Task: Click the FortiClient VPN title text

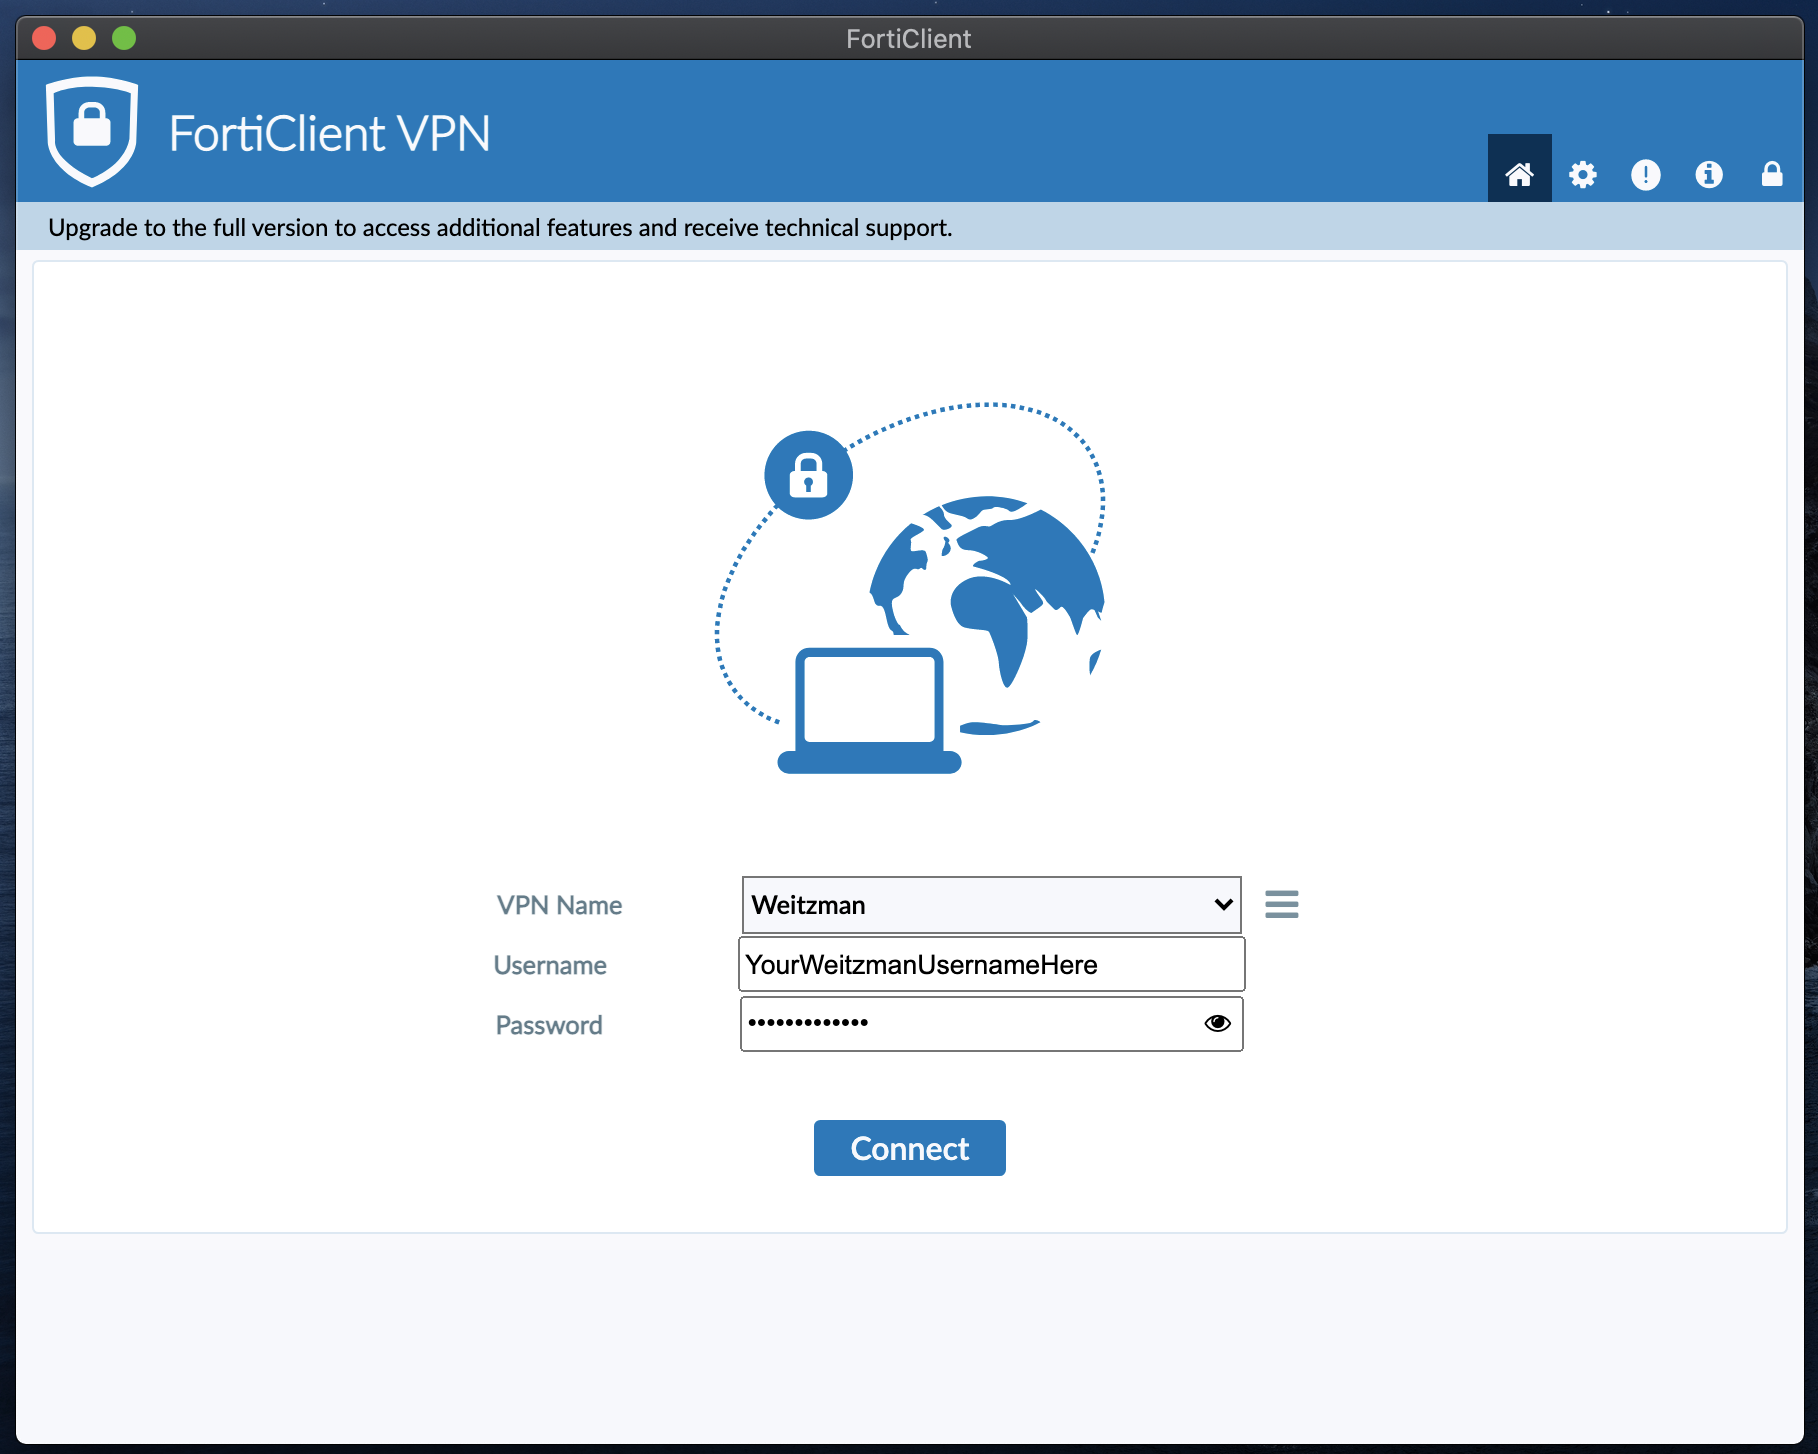Action: pos(329,133)
